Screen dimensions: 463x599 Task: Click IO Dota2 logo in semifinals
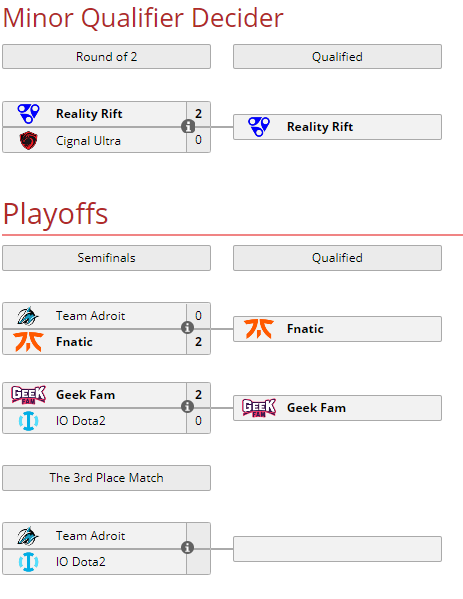pos(29,421)
